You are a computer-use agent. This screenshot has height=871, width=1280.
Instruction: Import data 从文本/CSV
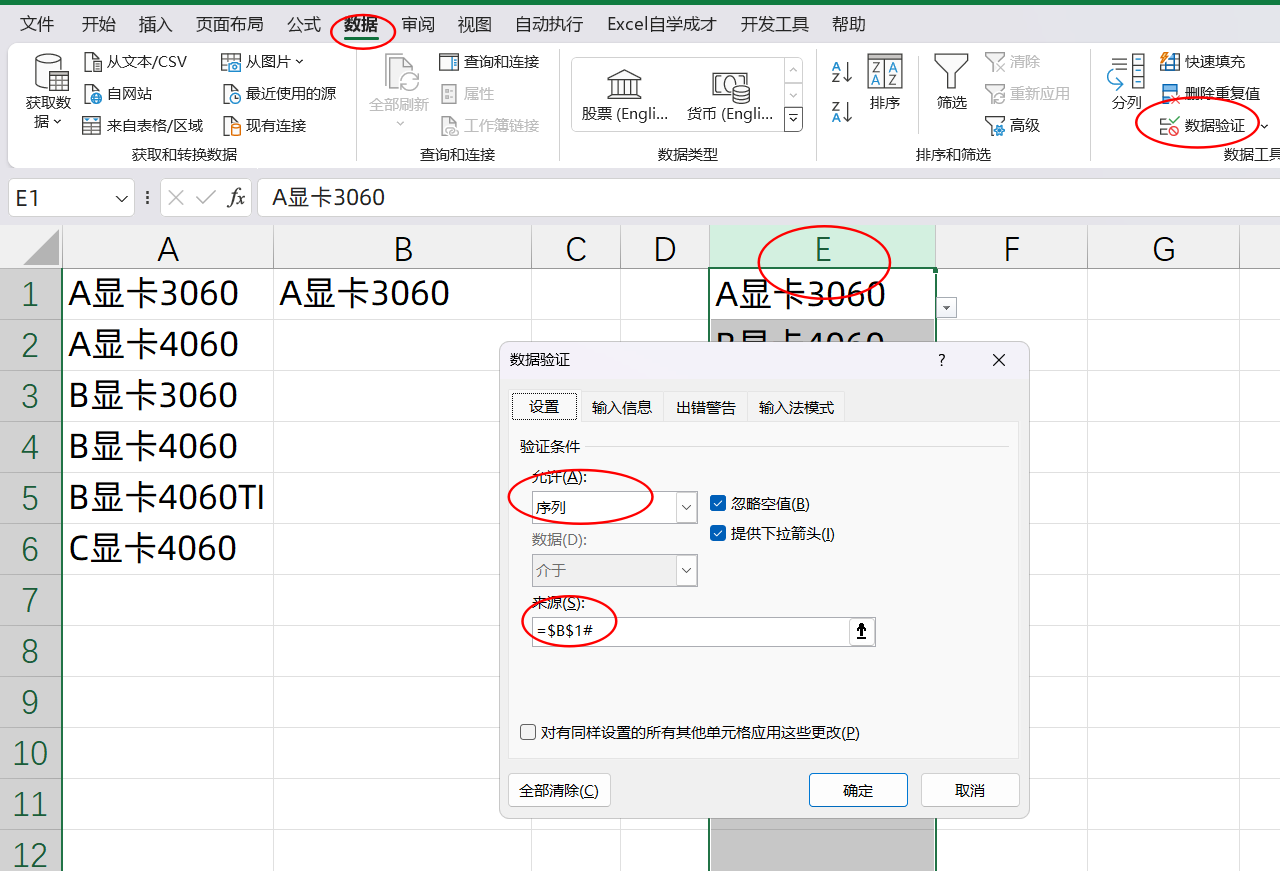tap(135, 62)
